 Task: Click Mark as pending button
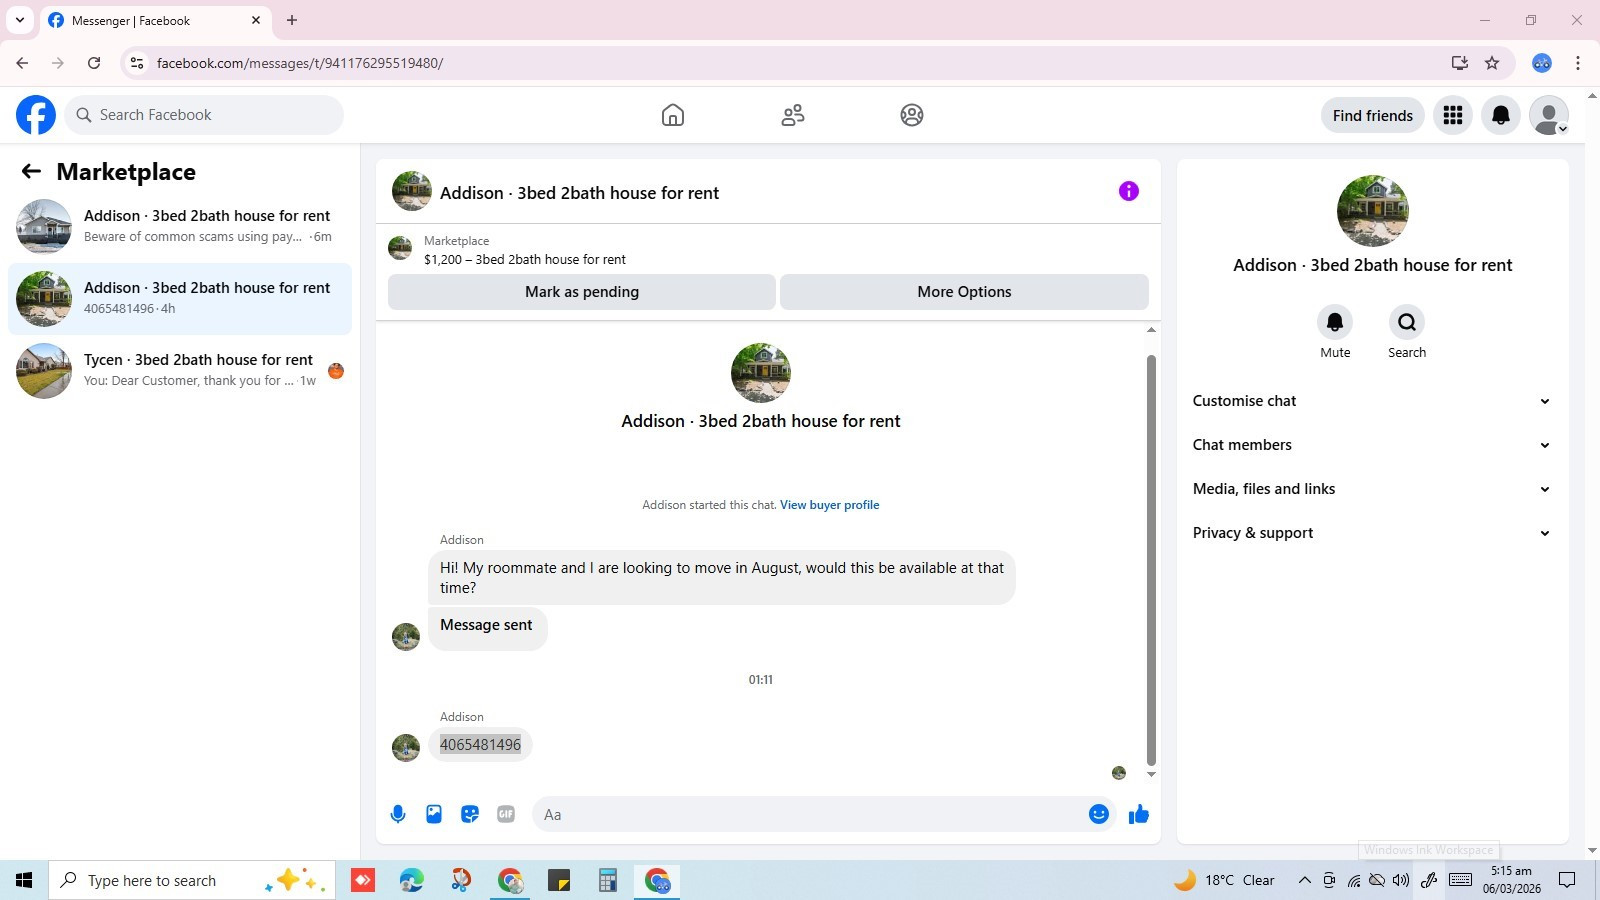582,292
